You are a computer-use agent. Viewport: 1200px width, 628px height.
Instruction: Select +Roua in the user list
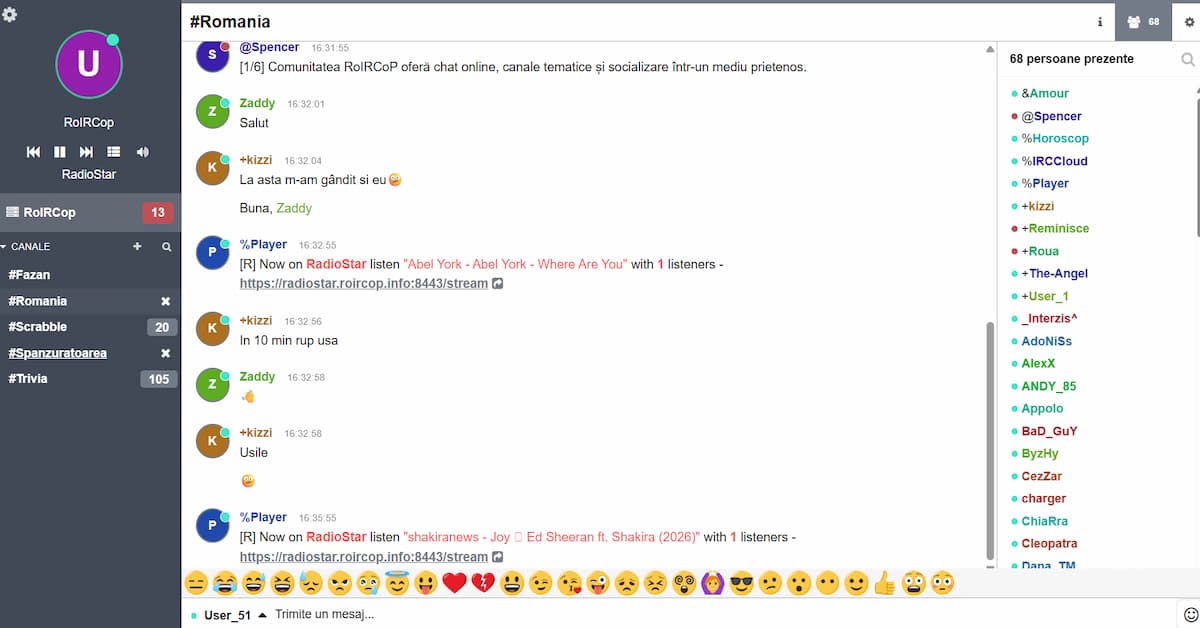pos(1040,251)
